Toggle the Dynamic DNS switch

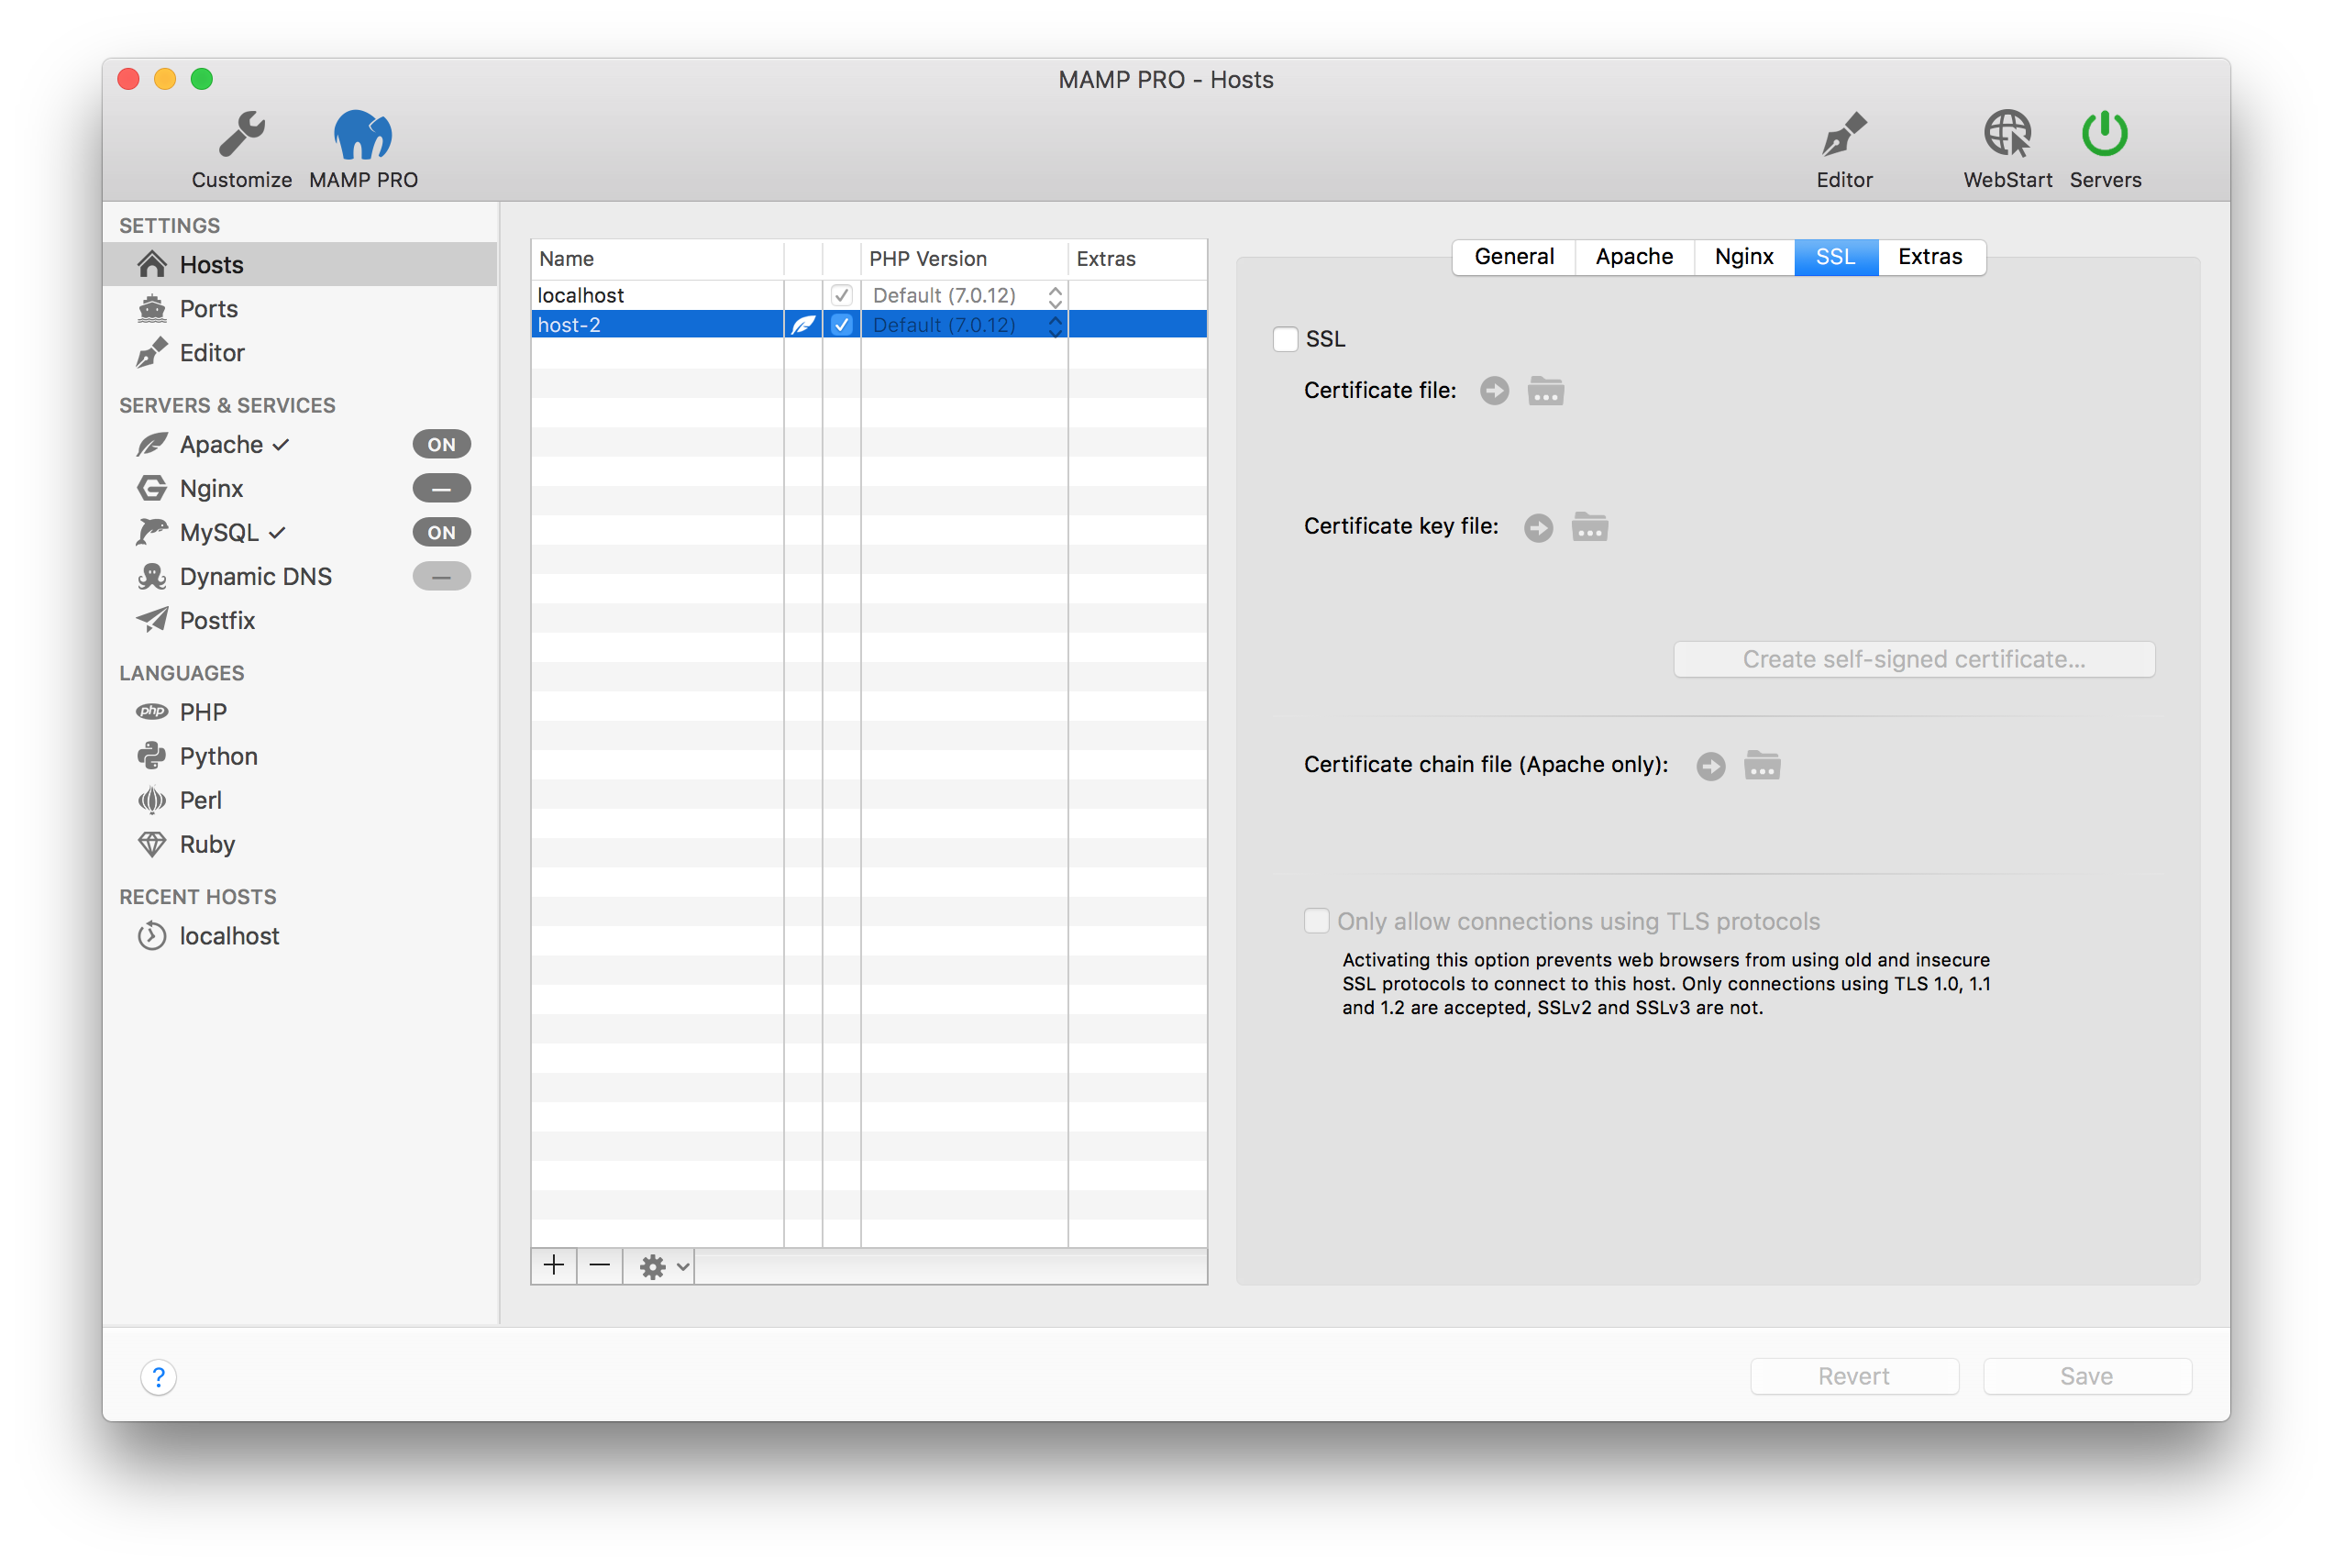(441, 576)
